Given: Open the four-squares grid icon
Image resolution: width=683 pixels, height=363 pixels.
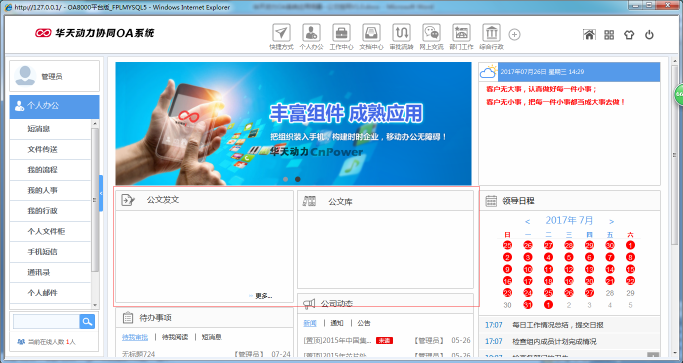Looking at the screenshot, I should [x=609, y=35].
